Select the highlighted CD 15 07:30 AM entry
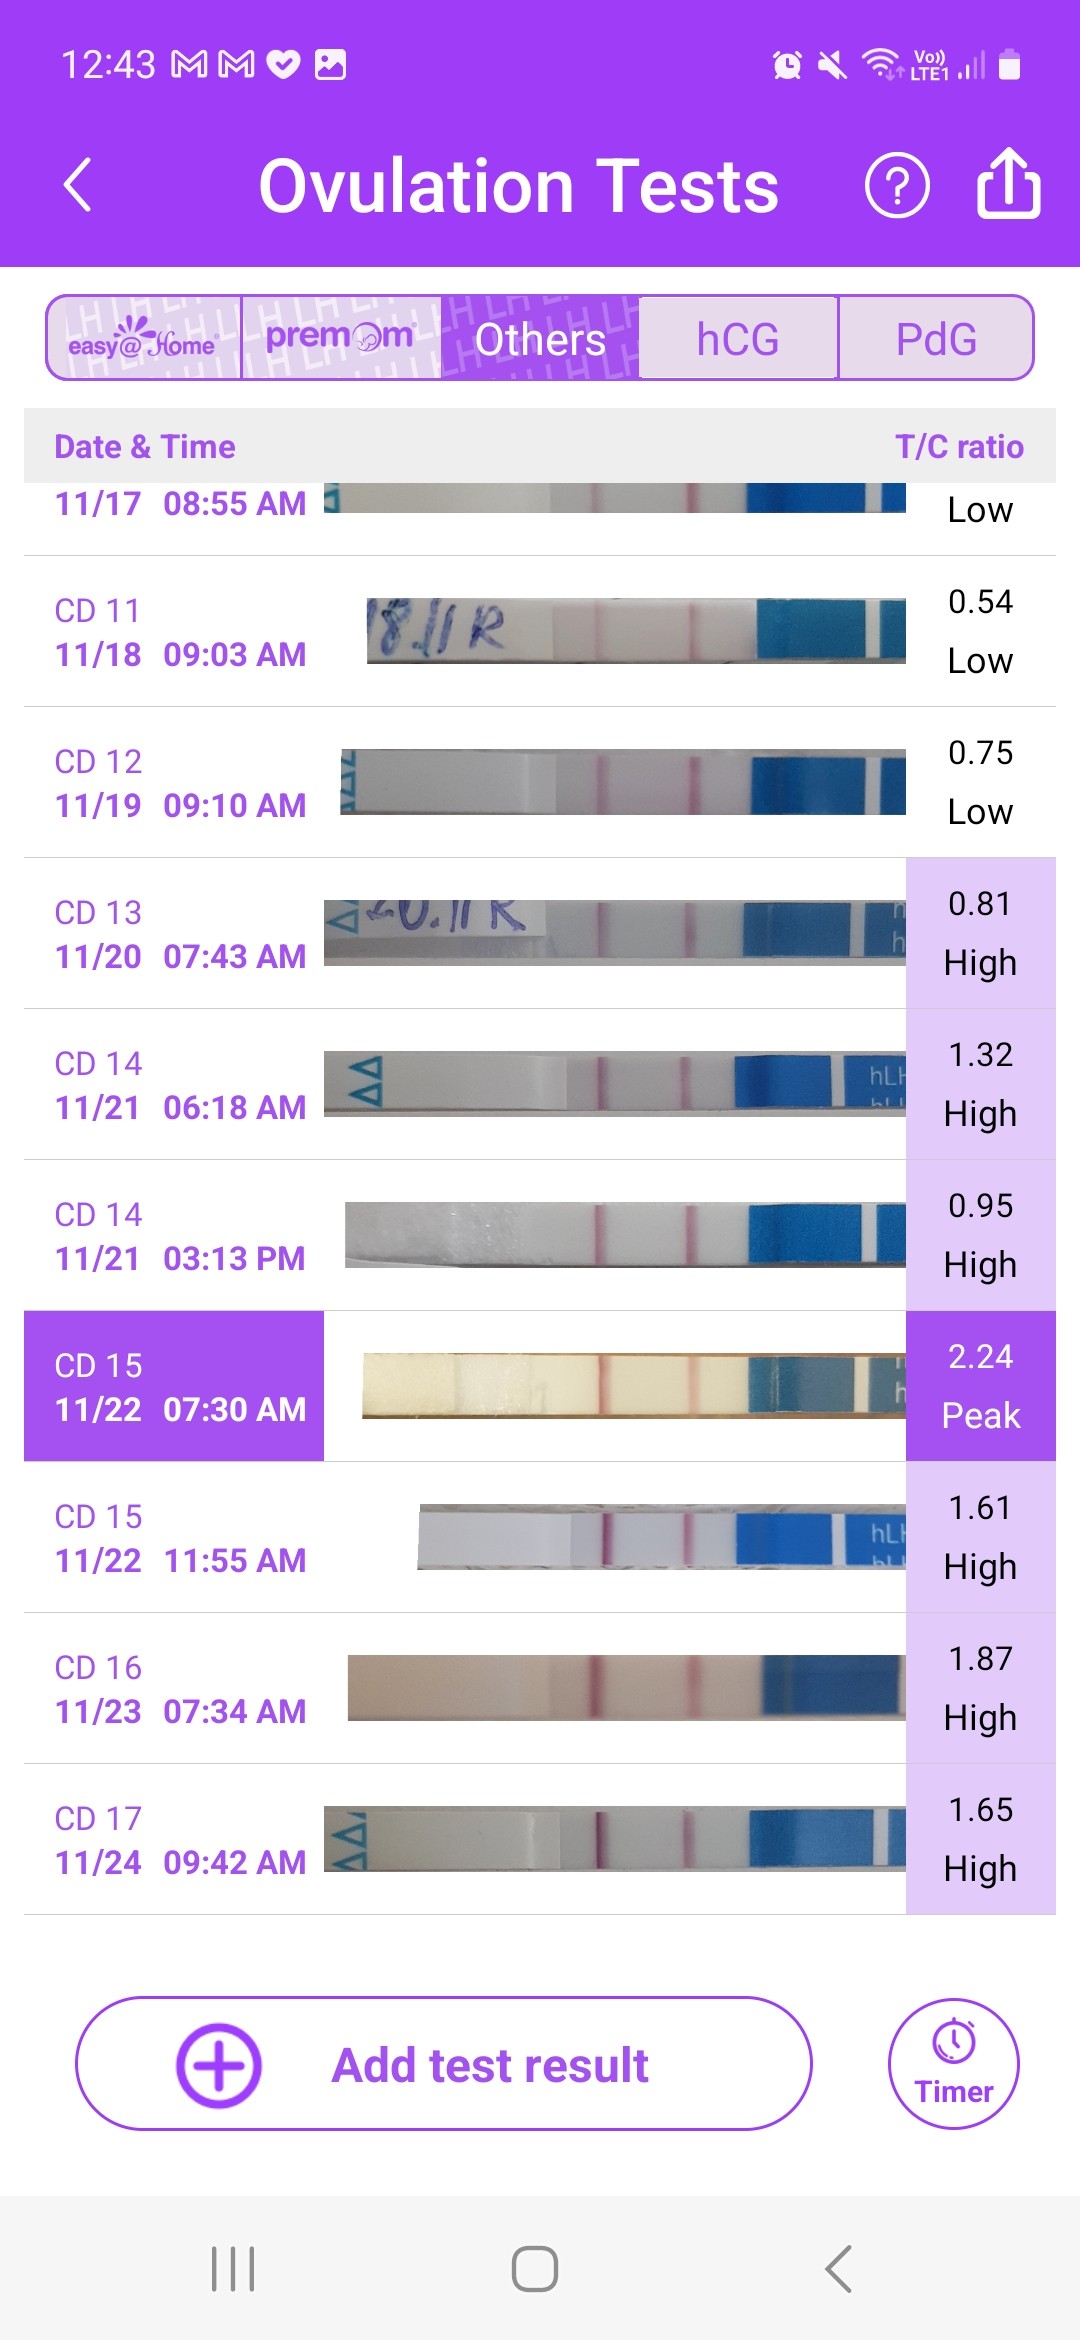1080x2340 pixels. coord(175,1386)
